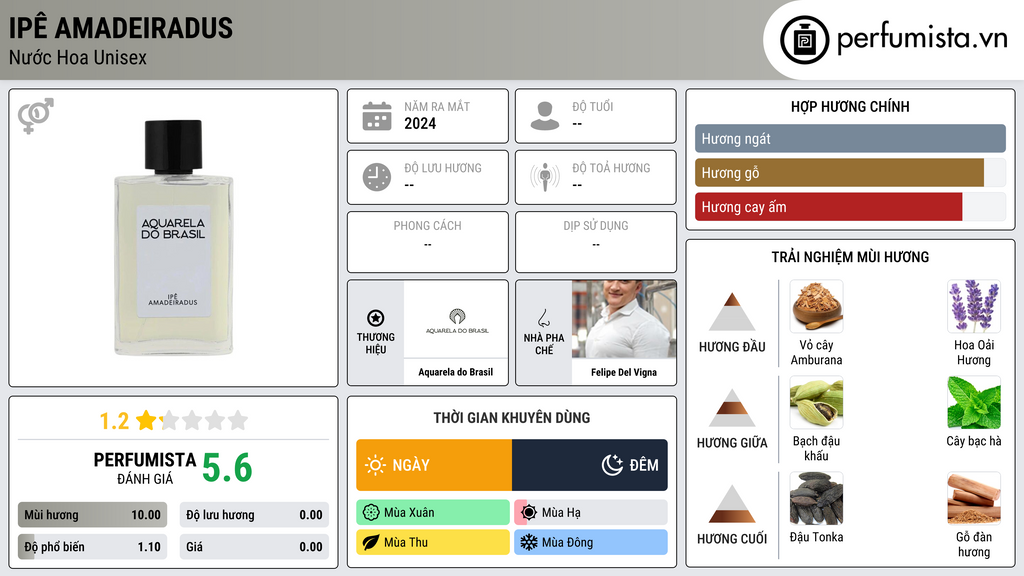Click the Phong cách card
The image size is (1024, 576).
click(428, 242)
